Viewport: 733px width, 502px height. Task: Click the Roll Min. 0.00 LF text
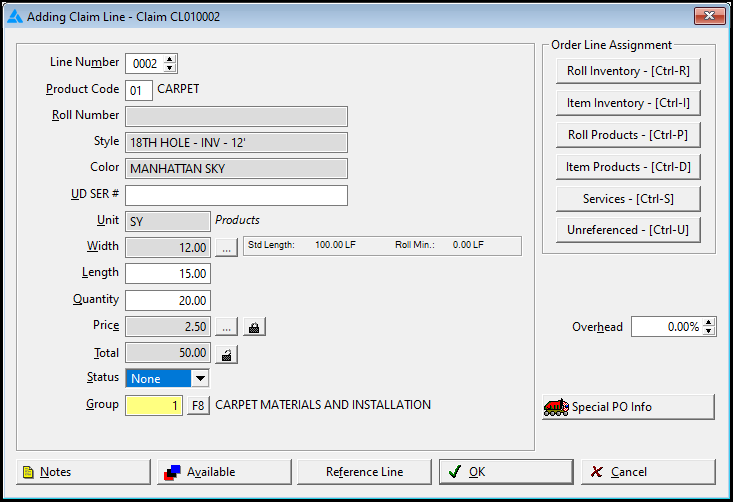click(439, 245)
